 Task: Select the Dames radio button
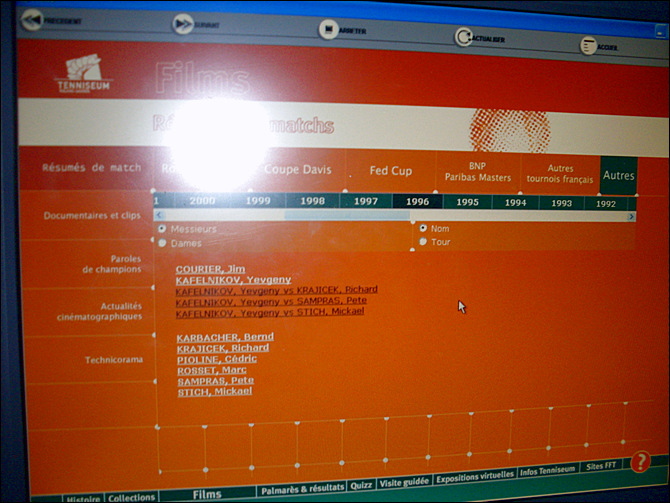click(162, 243)
